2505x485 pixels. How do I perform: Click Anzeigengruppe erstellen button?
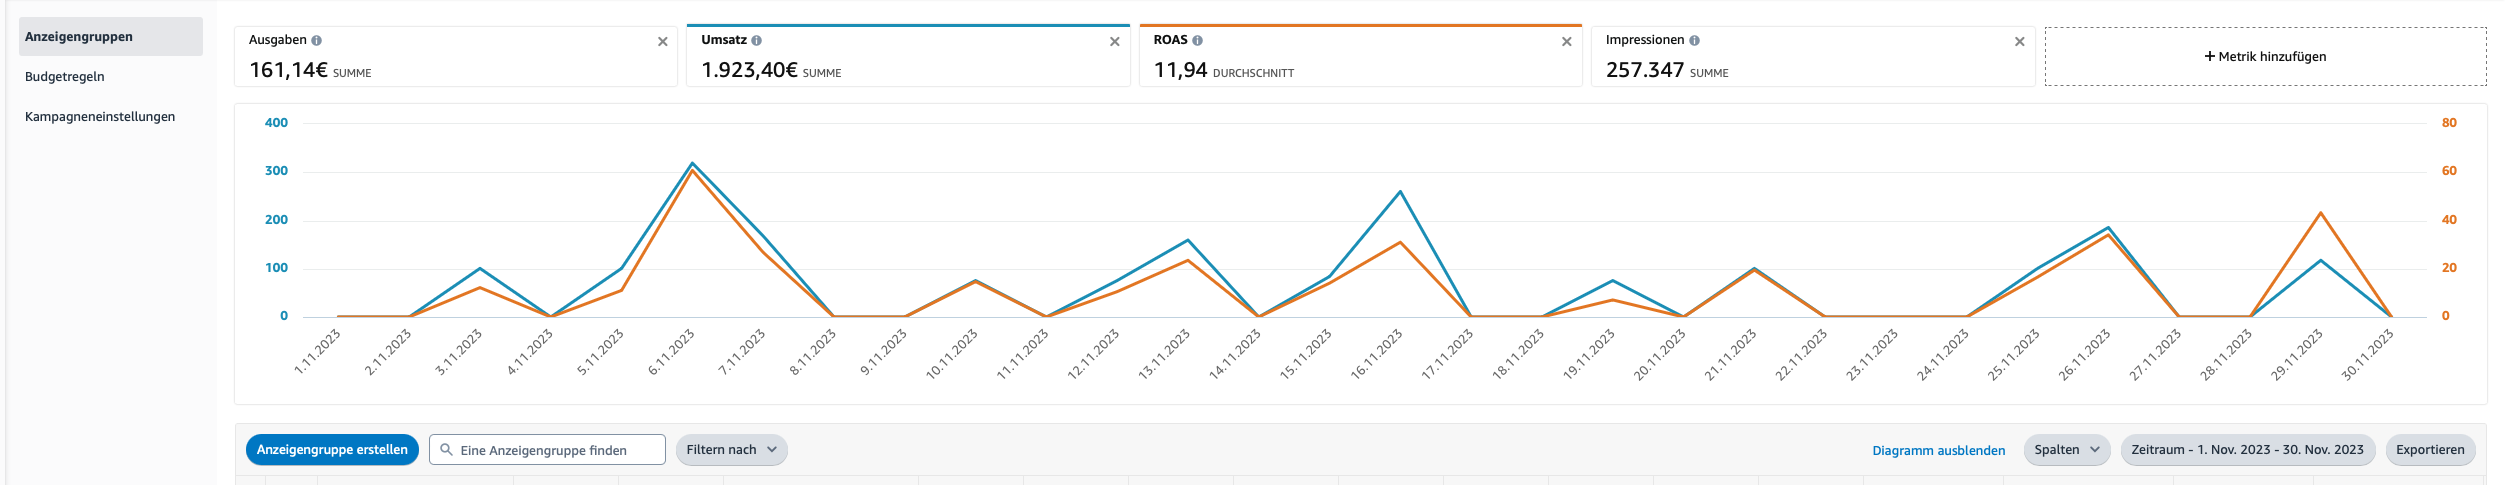332,450
